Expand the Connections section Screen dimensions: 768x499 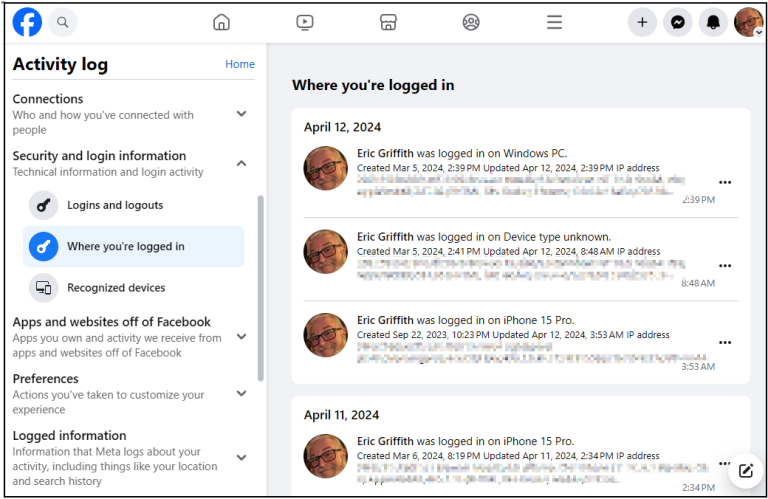coord(241,114)
